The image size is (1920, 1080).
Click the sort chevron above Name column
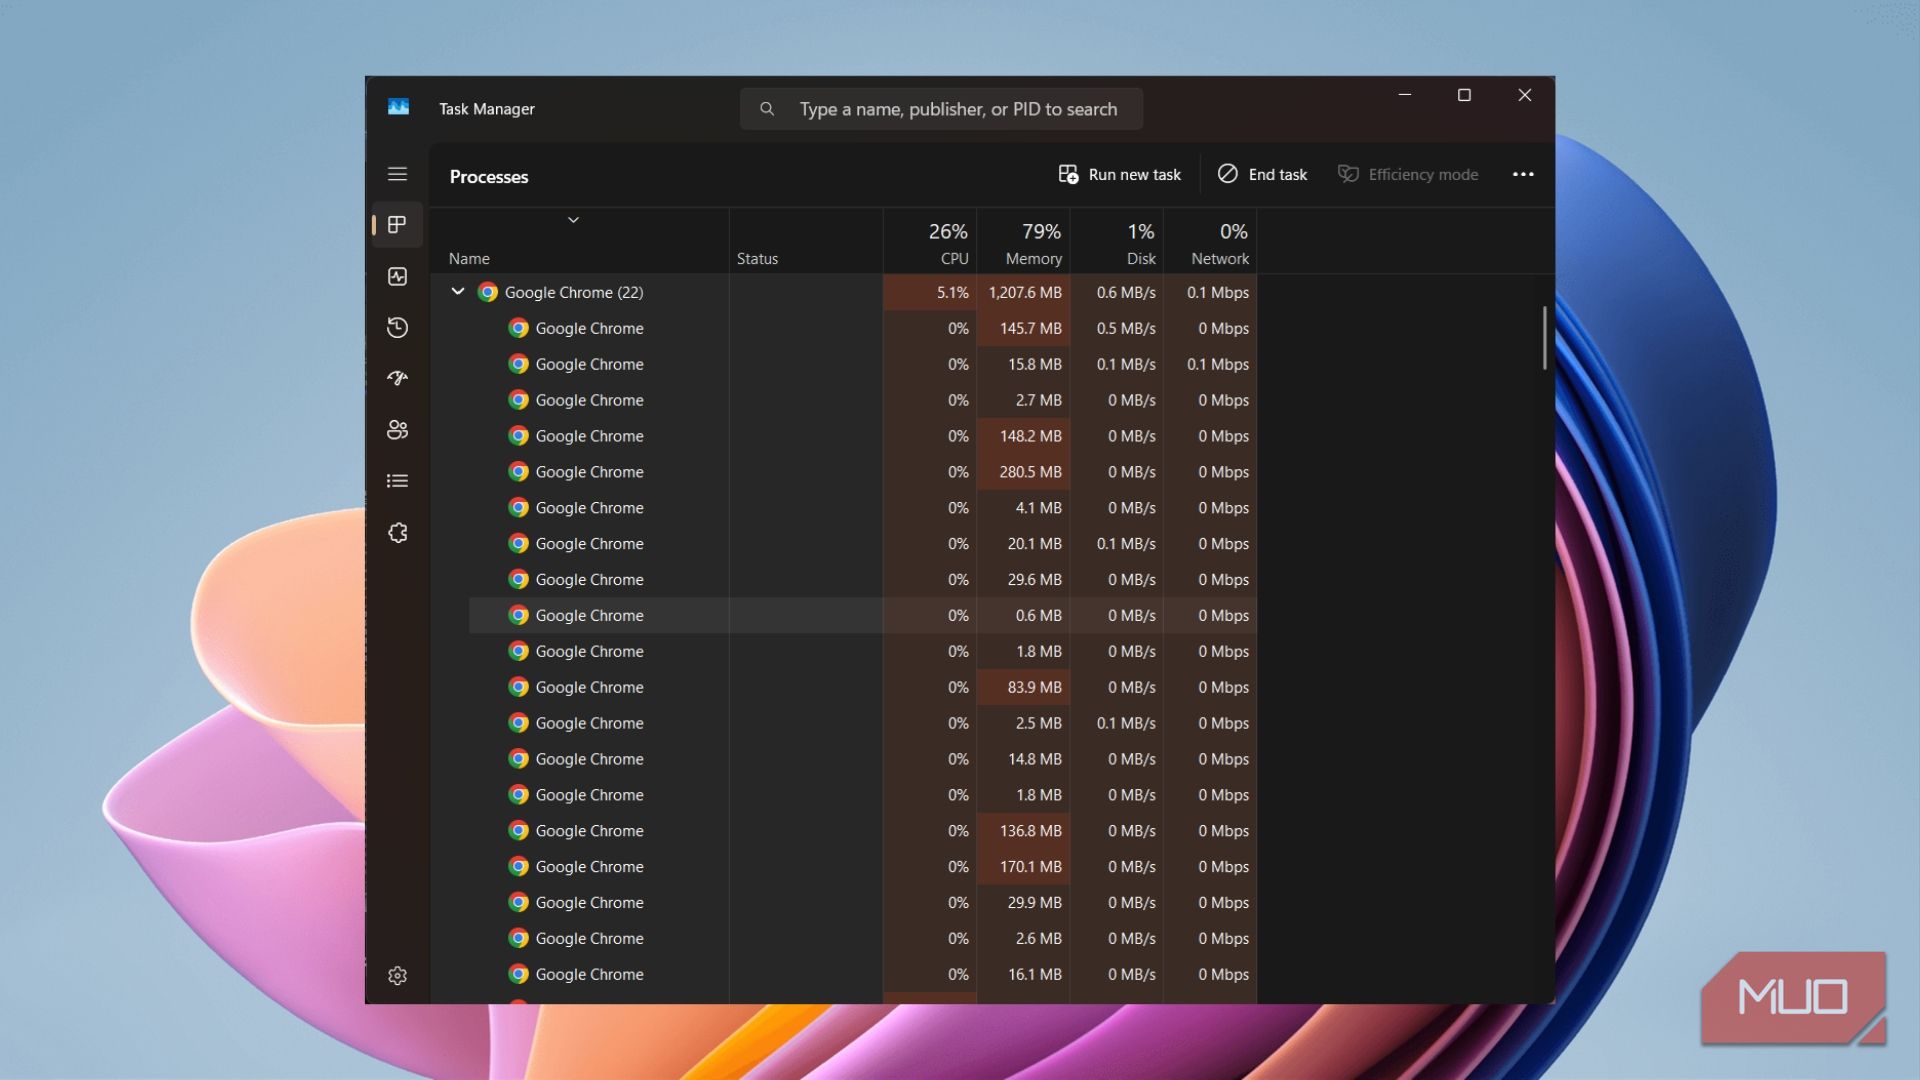point(573,220)
